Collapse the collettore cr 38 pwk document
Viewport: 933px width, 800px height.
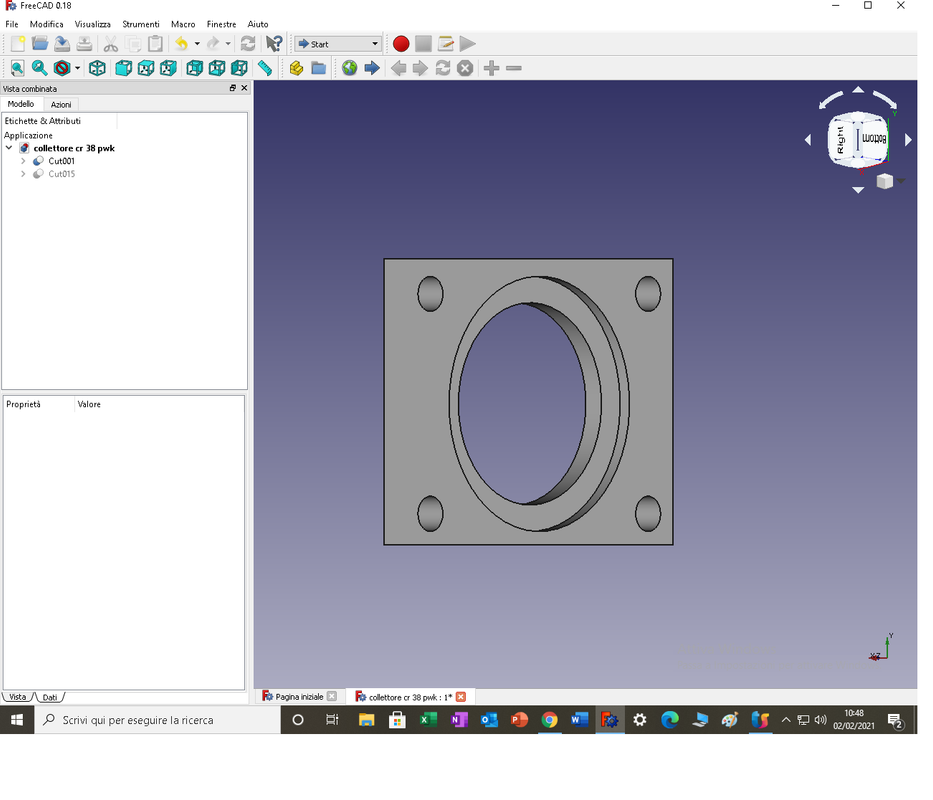pos(9,148)
